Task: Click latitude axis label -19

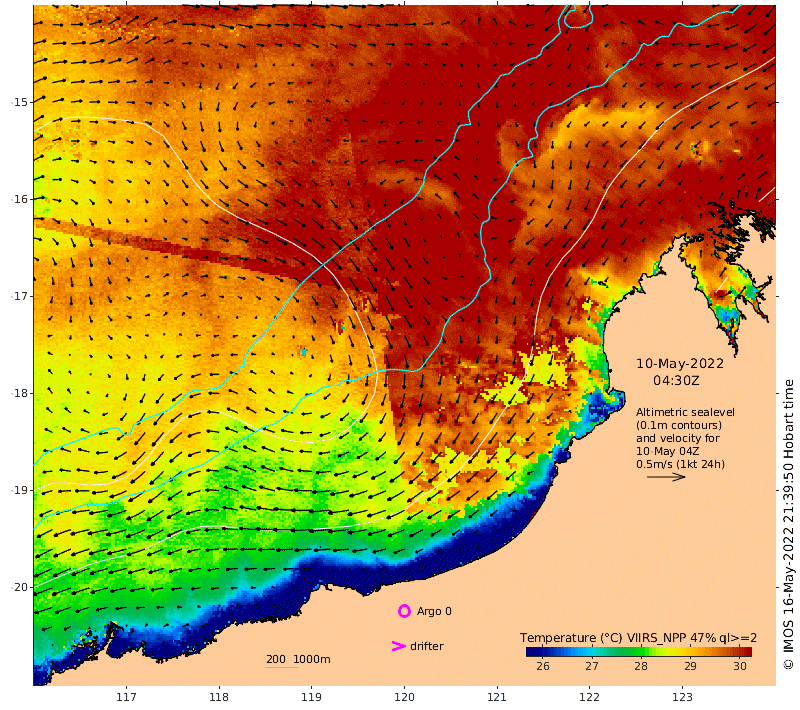Action: 19,490
